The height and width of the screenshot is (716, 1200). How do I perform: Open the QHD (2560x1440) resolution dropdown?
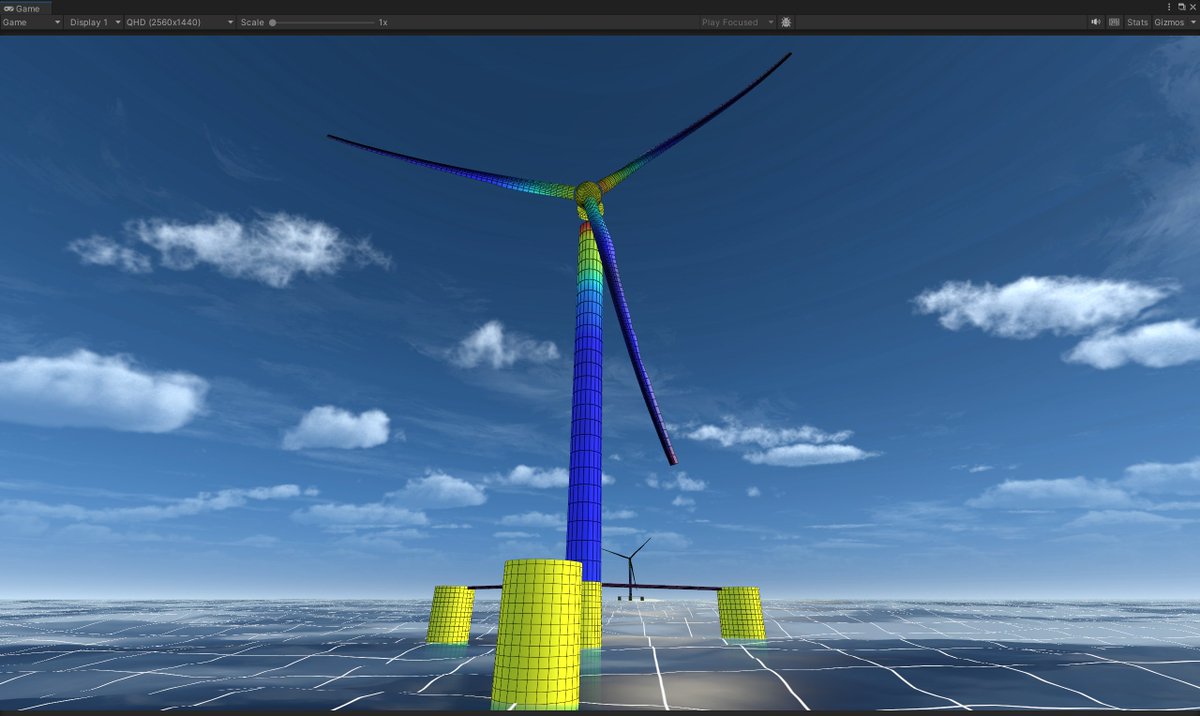179,22
